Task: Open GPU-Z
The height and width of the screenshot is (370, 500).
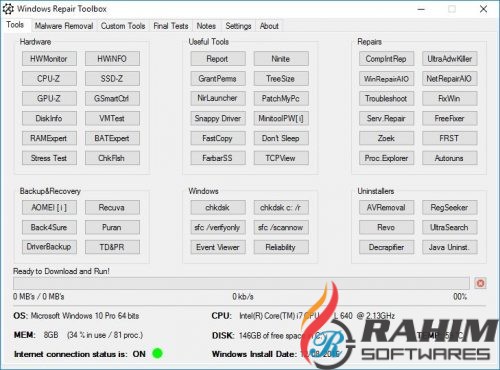Action: point(49,98)
